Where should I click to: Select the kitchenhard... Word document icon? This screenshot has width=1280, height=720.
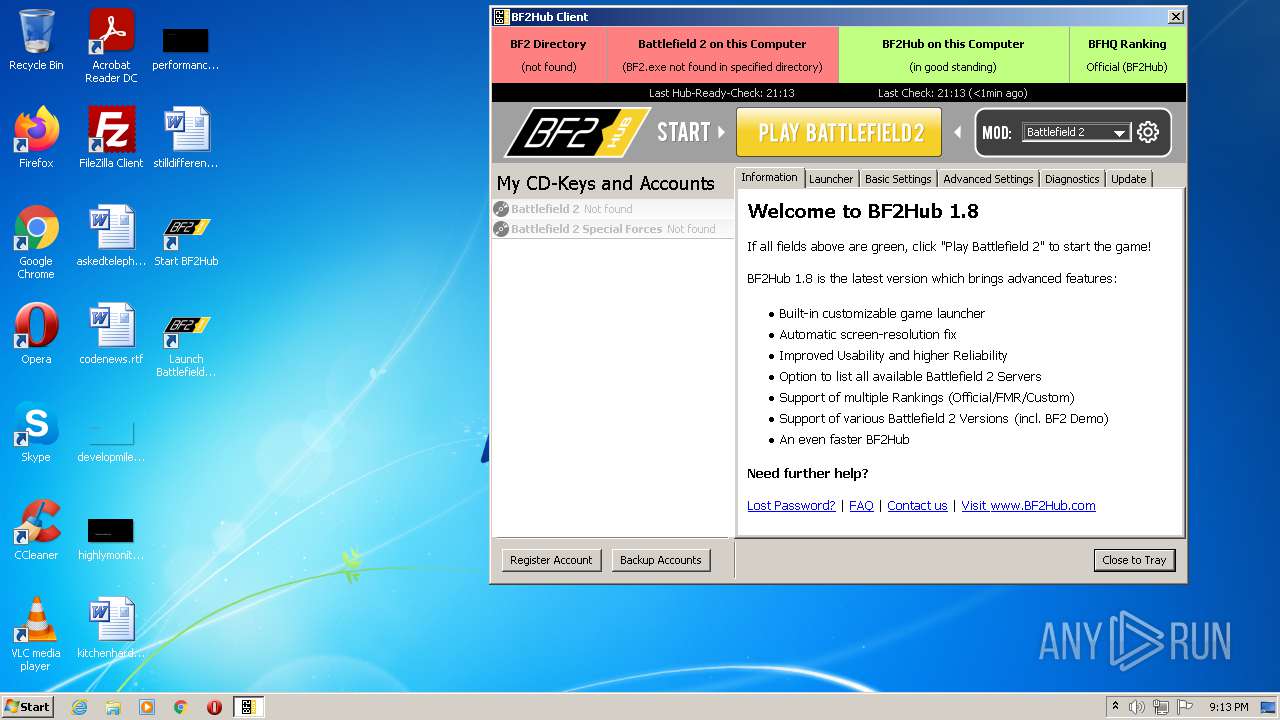click(111, 627)
